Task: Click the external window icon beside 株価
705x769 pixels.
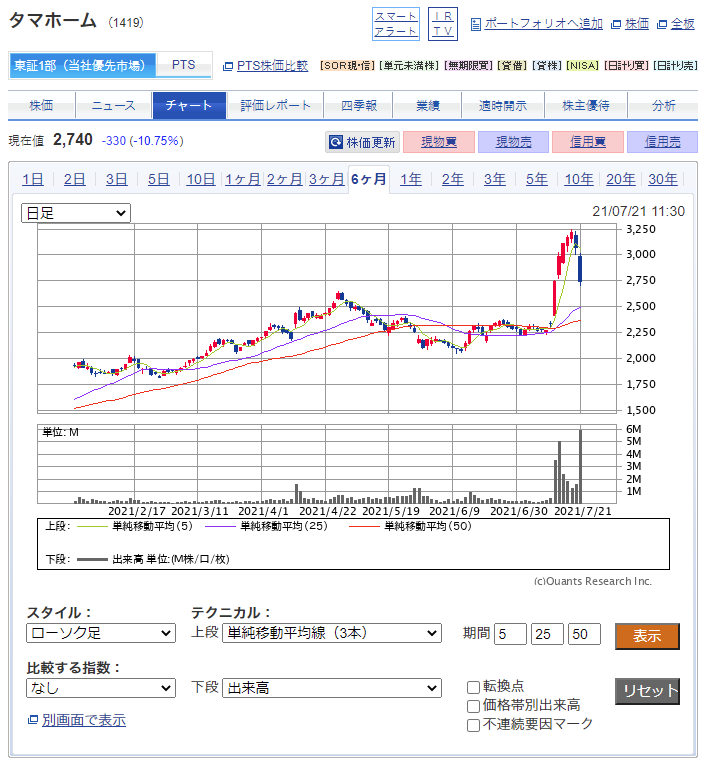Action: point(616,25)
